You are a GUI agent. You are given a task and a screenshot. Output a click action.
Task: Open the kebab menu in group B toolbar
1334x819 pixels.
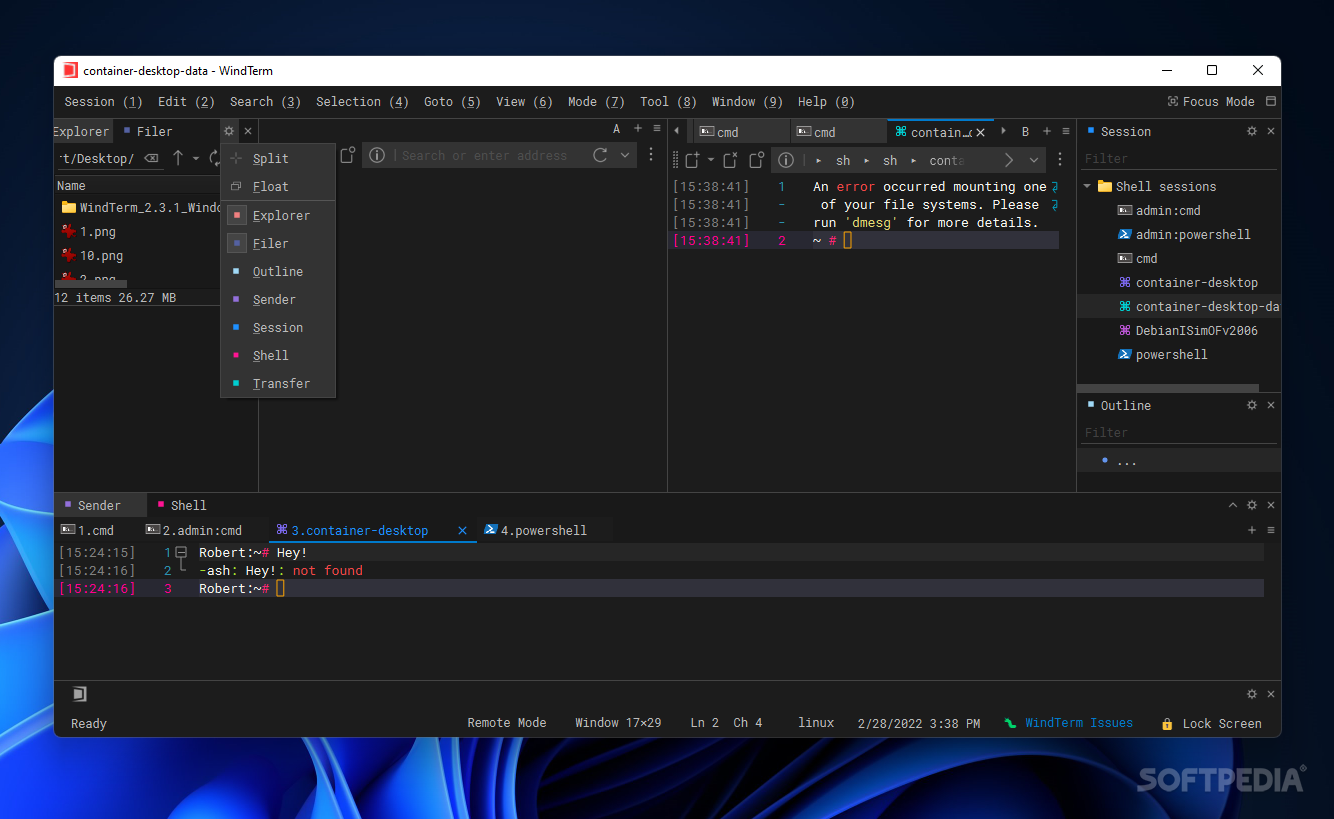pyautogui.click(x=1060, y=160)
